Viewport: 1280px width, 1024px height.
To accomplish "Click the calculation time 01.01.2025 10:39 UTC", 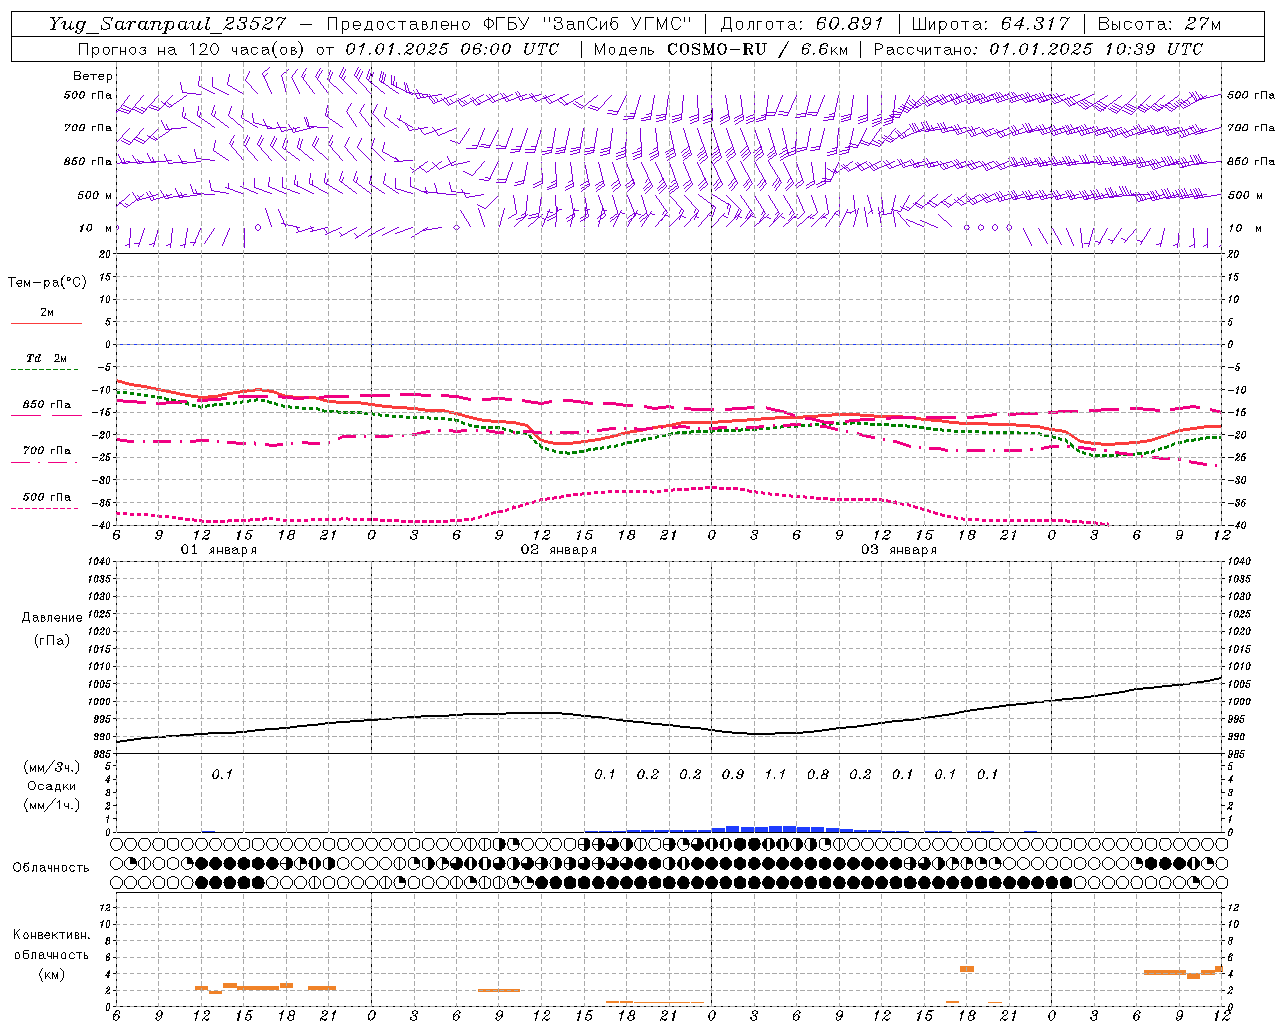I will tap(1096, 49).
